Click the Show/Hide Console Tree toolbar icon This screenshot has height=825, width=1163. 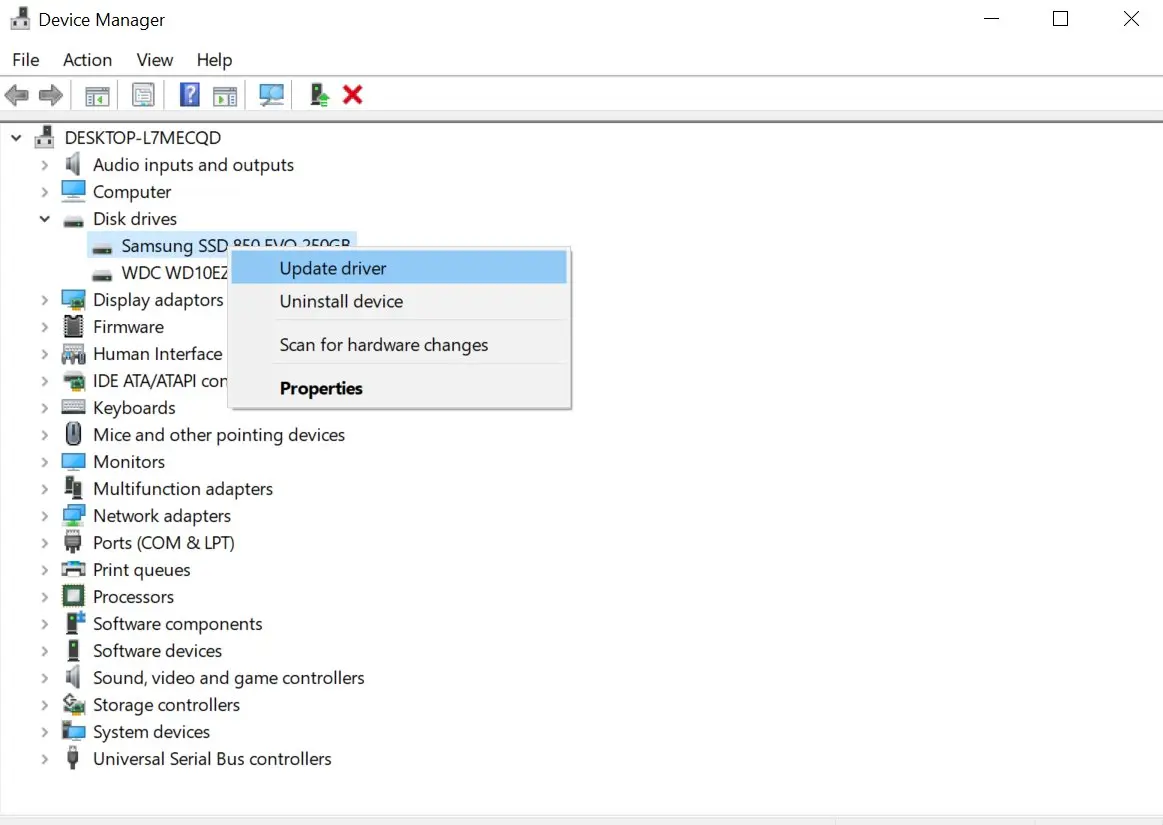tap(97, 96)
